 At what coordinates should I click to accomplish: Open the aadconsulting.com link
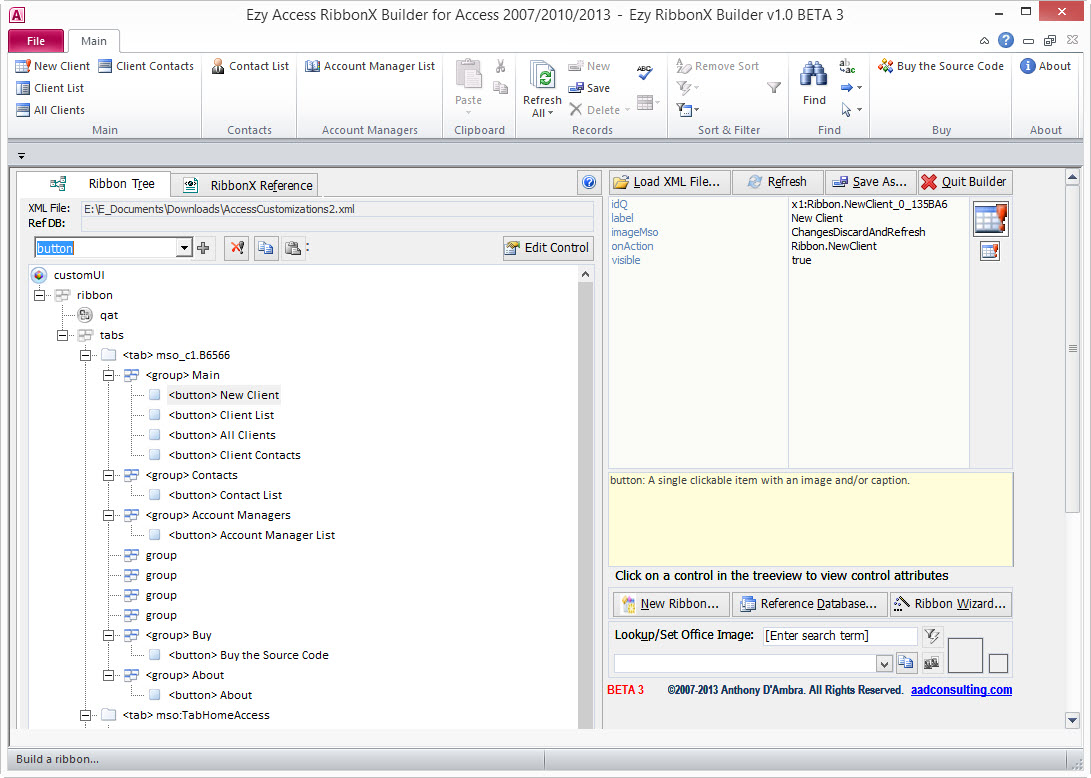[x=961, y=690]
